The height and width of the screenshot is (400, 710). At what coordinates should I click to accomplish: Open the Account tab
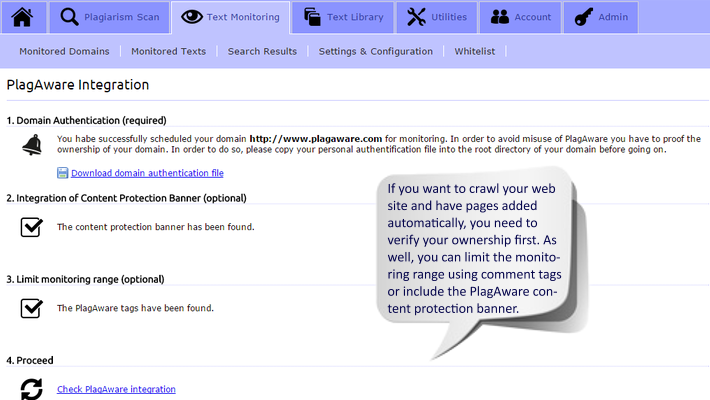pos(520,17)
